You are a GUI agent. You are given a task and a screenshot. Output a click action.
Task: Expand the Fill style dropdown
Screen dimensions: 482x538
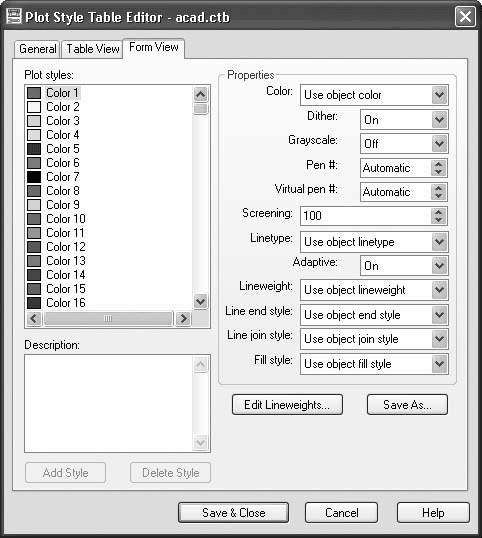[439, 364]
